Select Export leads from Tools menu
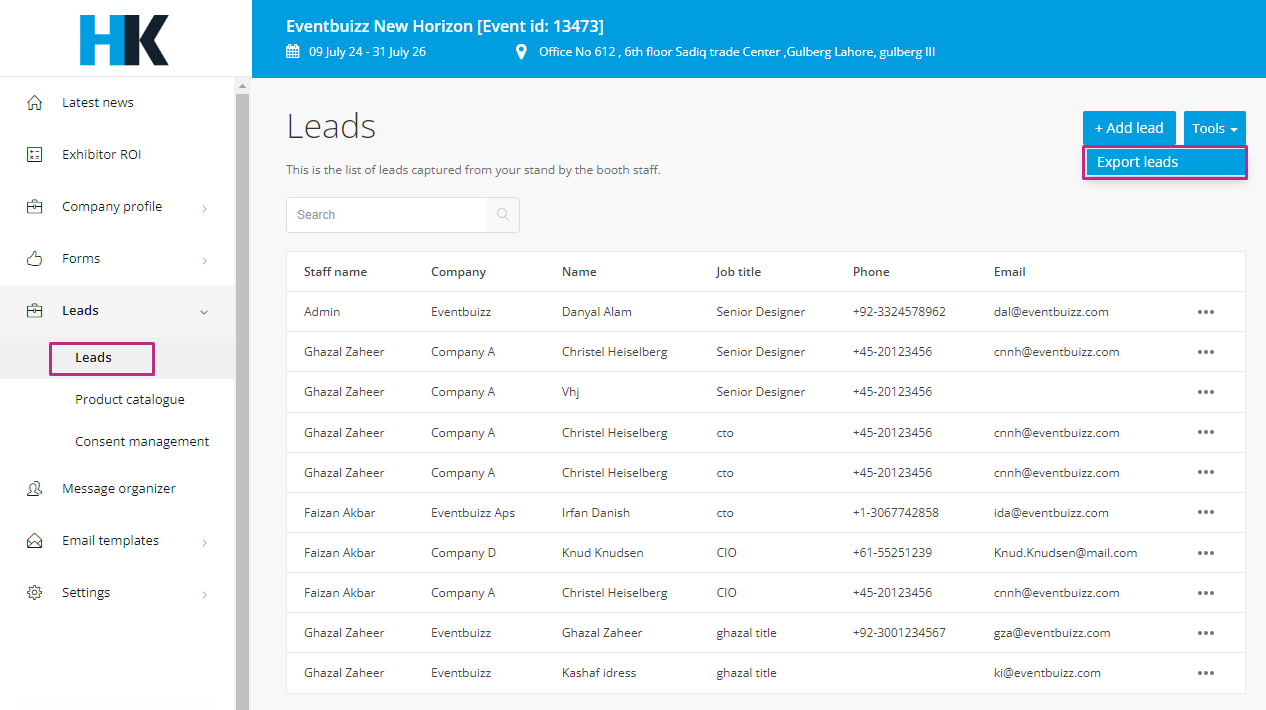This screenshot has width=1266, height=710. (1165, 162)
